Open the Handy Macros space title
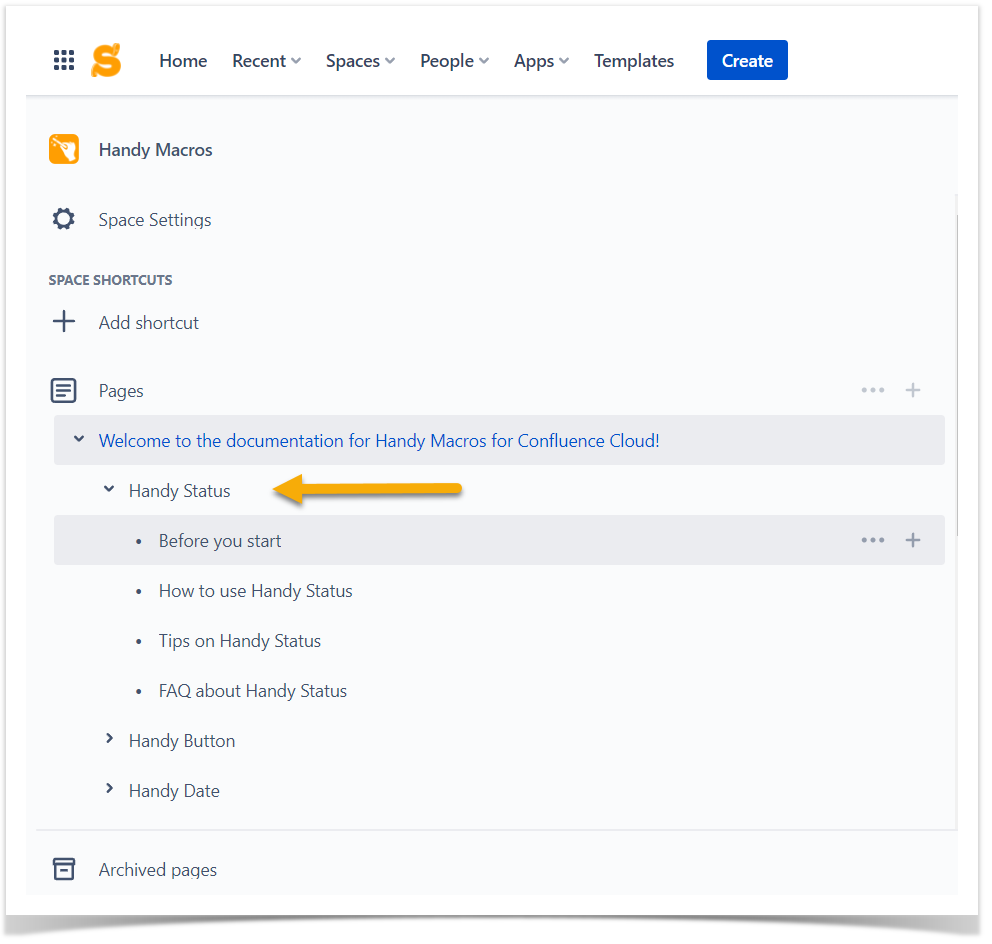The height and width of the screenshot is (944, 992). pyautogui.click(x=156, y=150)
